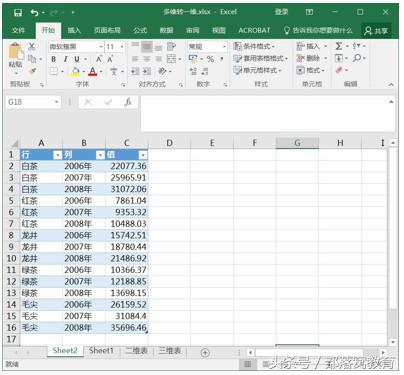Use the Format Painter brush icon

tap(32, 71)
